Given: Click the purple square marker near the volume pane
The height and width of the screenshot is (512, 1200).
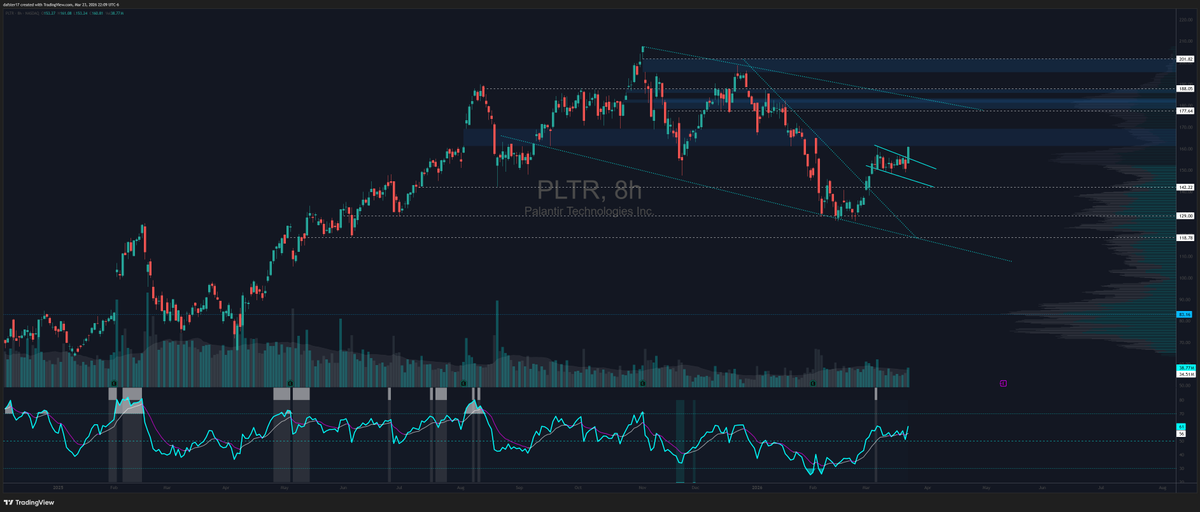Looking at the screenshot, I should coord(1002,382).
